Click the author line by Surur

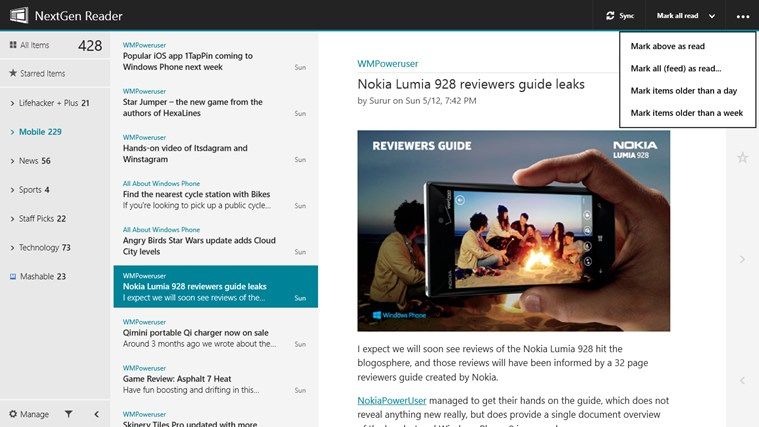pyautogui.click(x=417, y=101)
